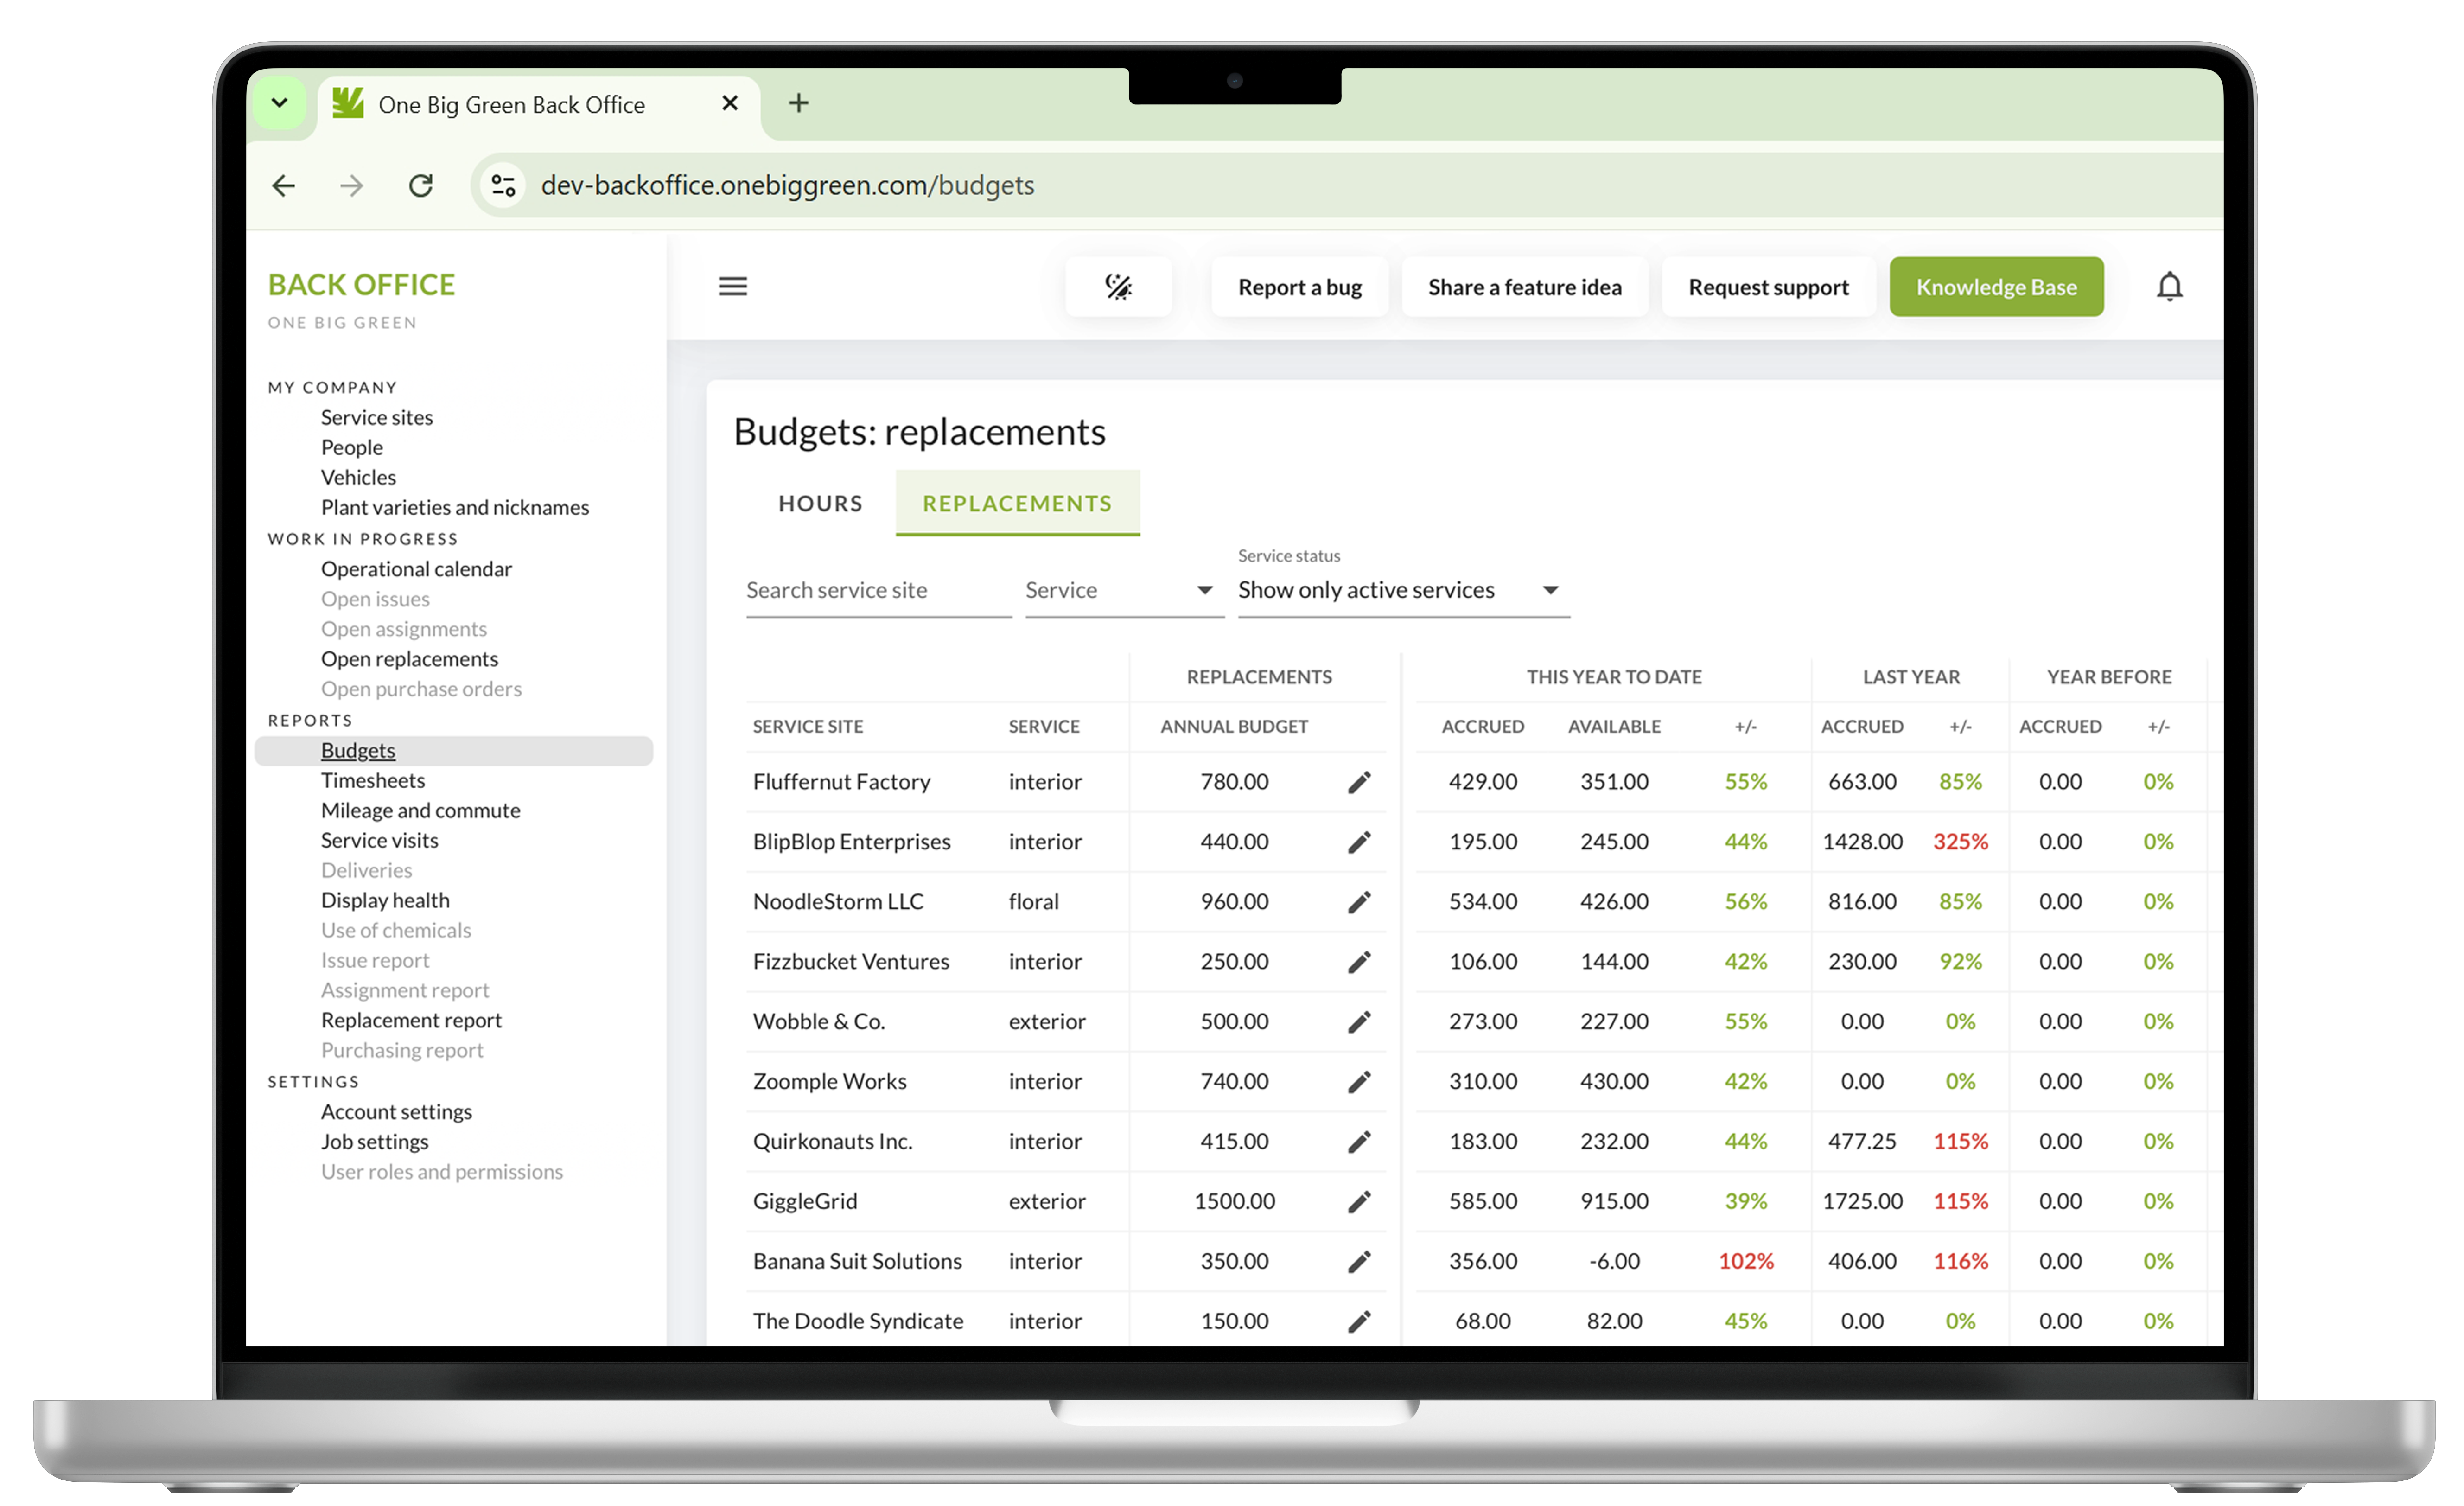This screenshot has width=2464, height=1506.
Task: Open the Display health report
Action: click(x=385, y=901)
